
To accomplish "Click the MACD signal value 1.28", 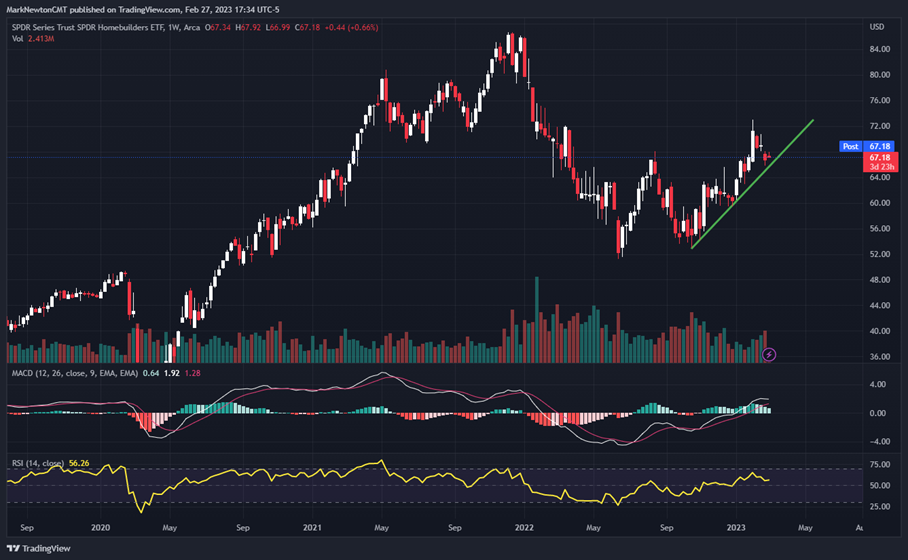I will pos(192,373).
